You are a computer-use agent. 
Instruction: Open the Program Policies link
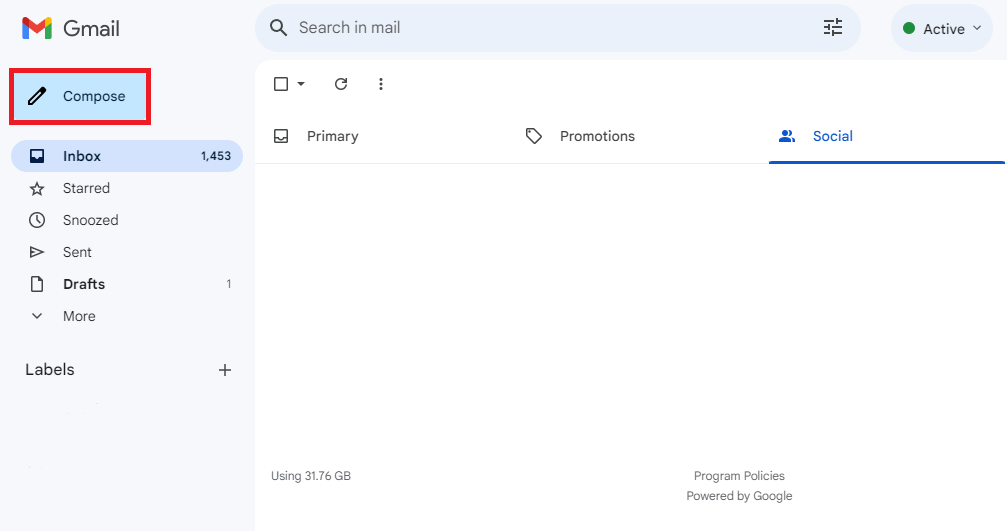coord(739,476)
